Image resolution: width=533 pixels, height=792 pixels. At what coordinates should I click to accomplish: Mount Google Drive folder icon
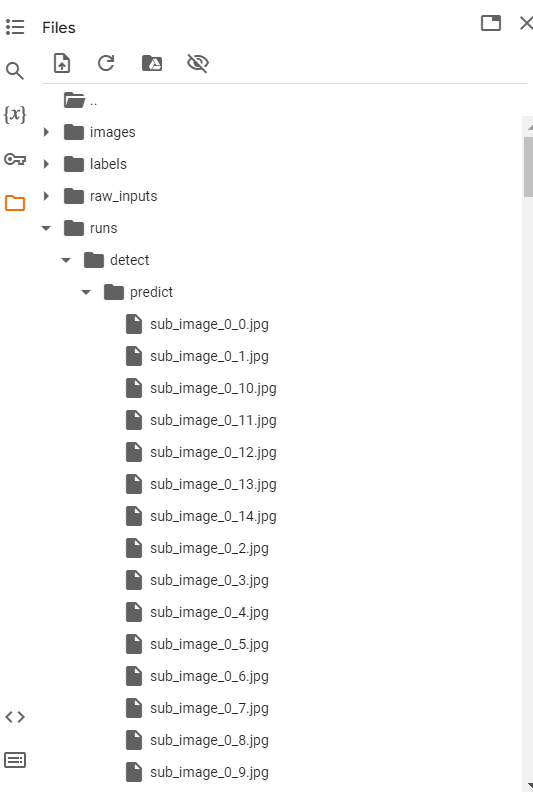(x=152, y=63)
